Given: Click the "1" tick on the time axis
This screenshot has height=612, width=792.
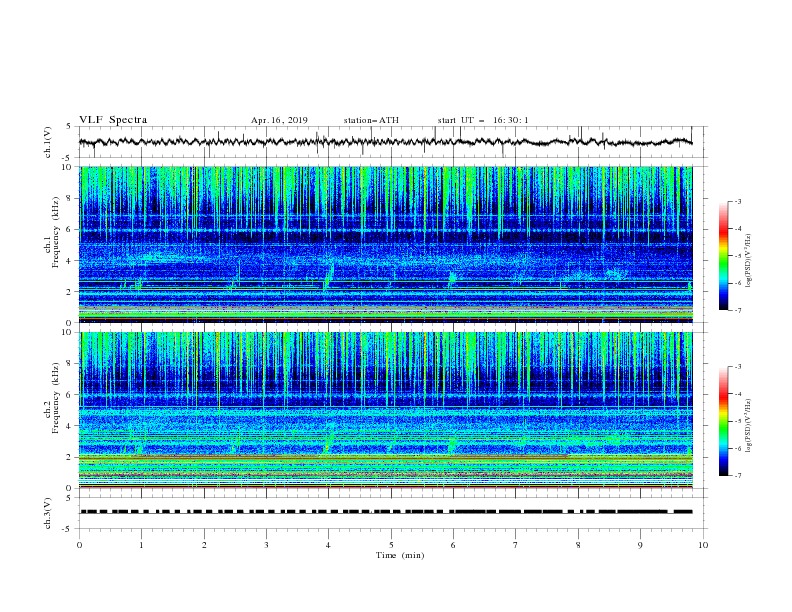Looking at the screenshot, I should pyautogui.click(x=141, y=545).
